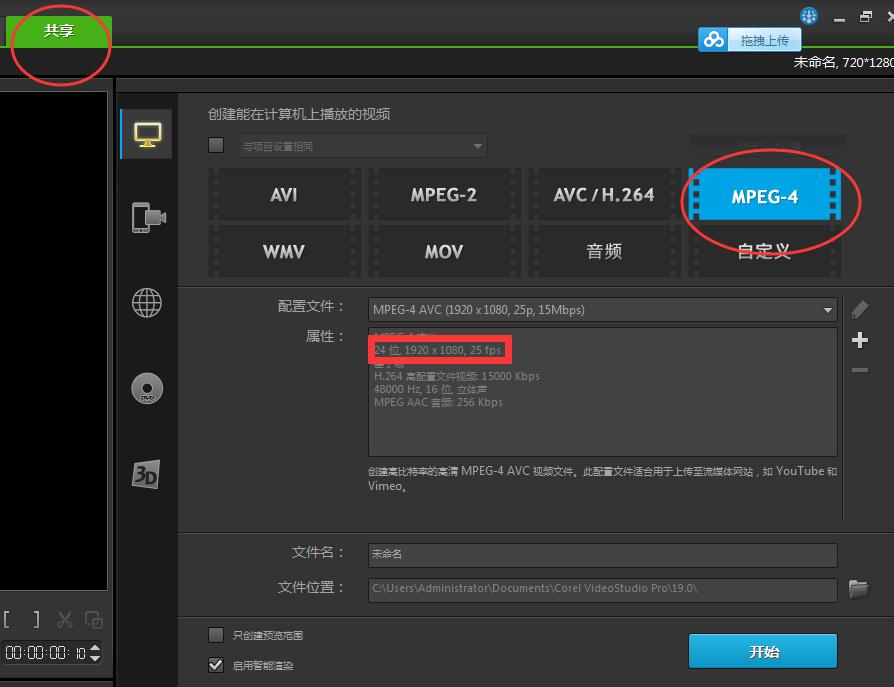Click the cloud icon next to 拖拽上传
Screen dimensions: 894x687
click(713, 40)
